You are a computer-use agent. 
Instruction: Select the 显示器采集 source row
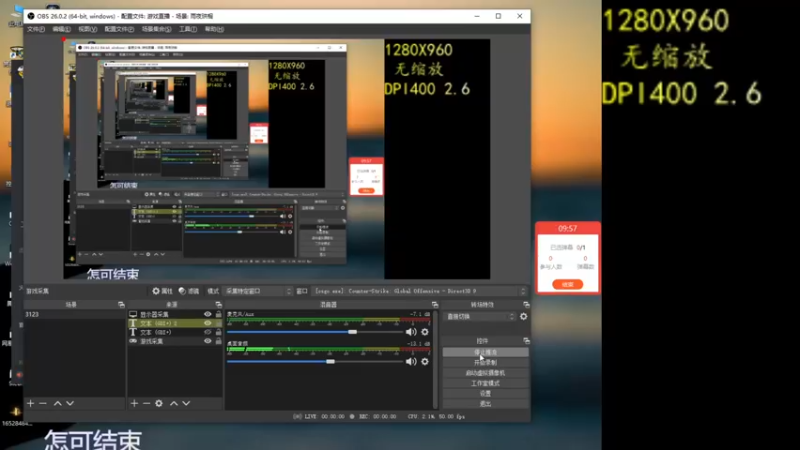coord(175,314)
